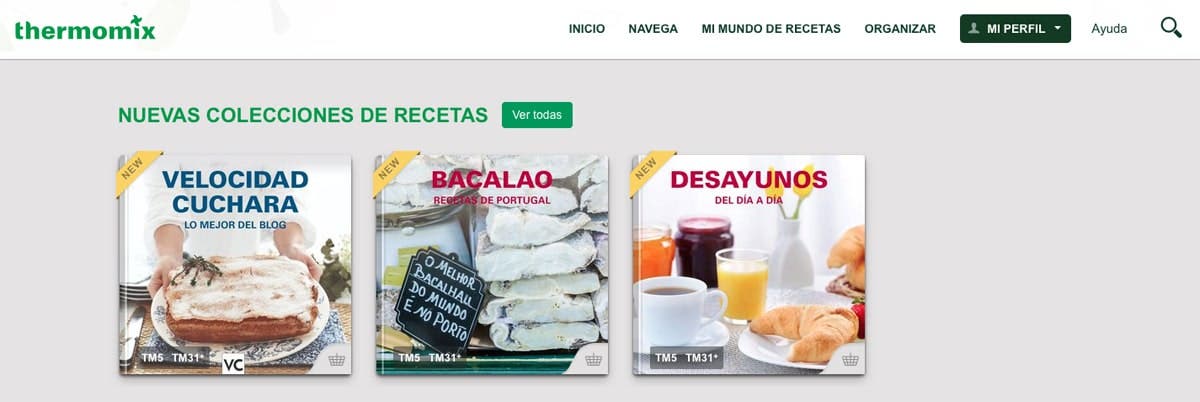Open the Ayuda link
The width and height of the screenshot is (1200, 402).
coord(1109,29)
